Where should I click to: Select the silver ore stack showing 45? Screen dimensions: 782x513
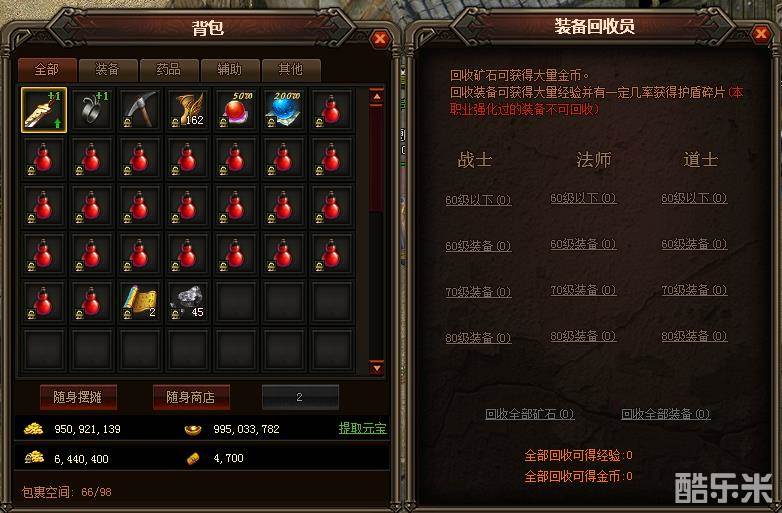tap(188, 302)
